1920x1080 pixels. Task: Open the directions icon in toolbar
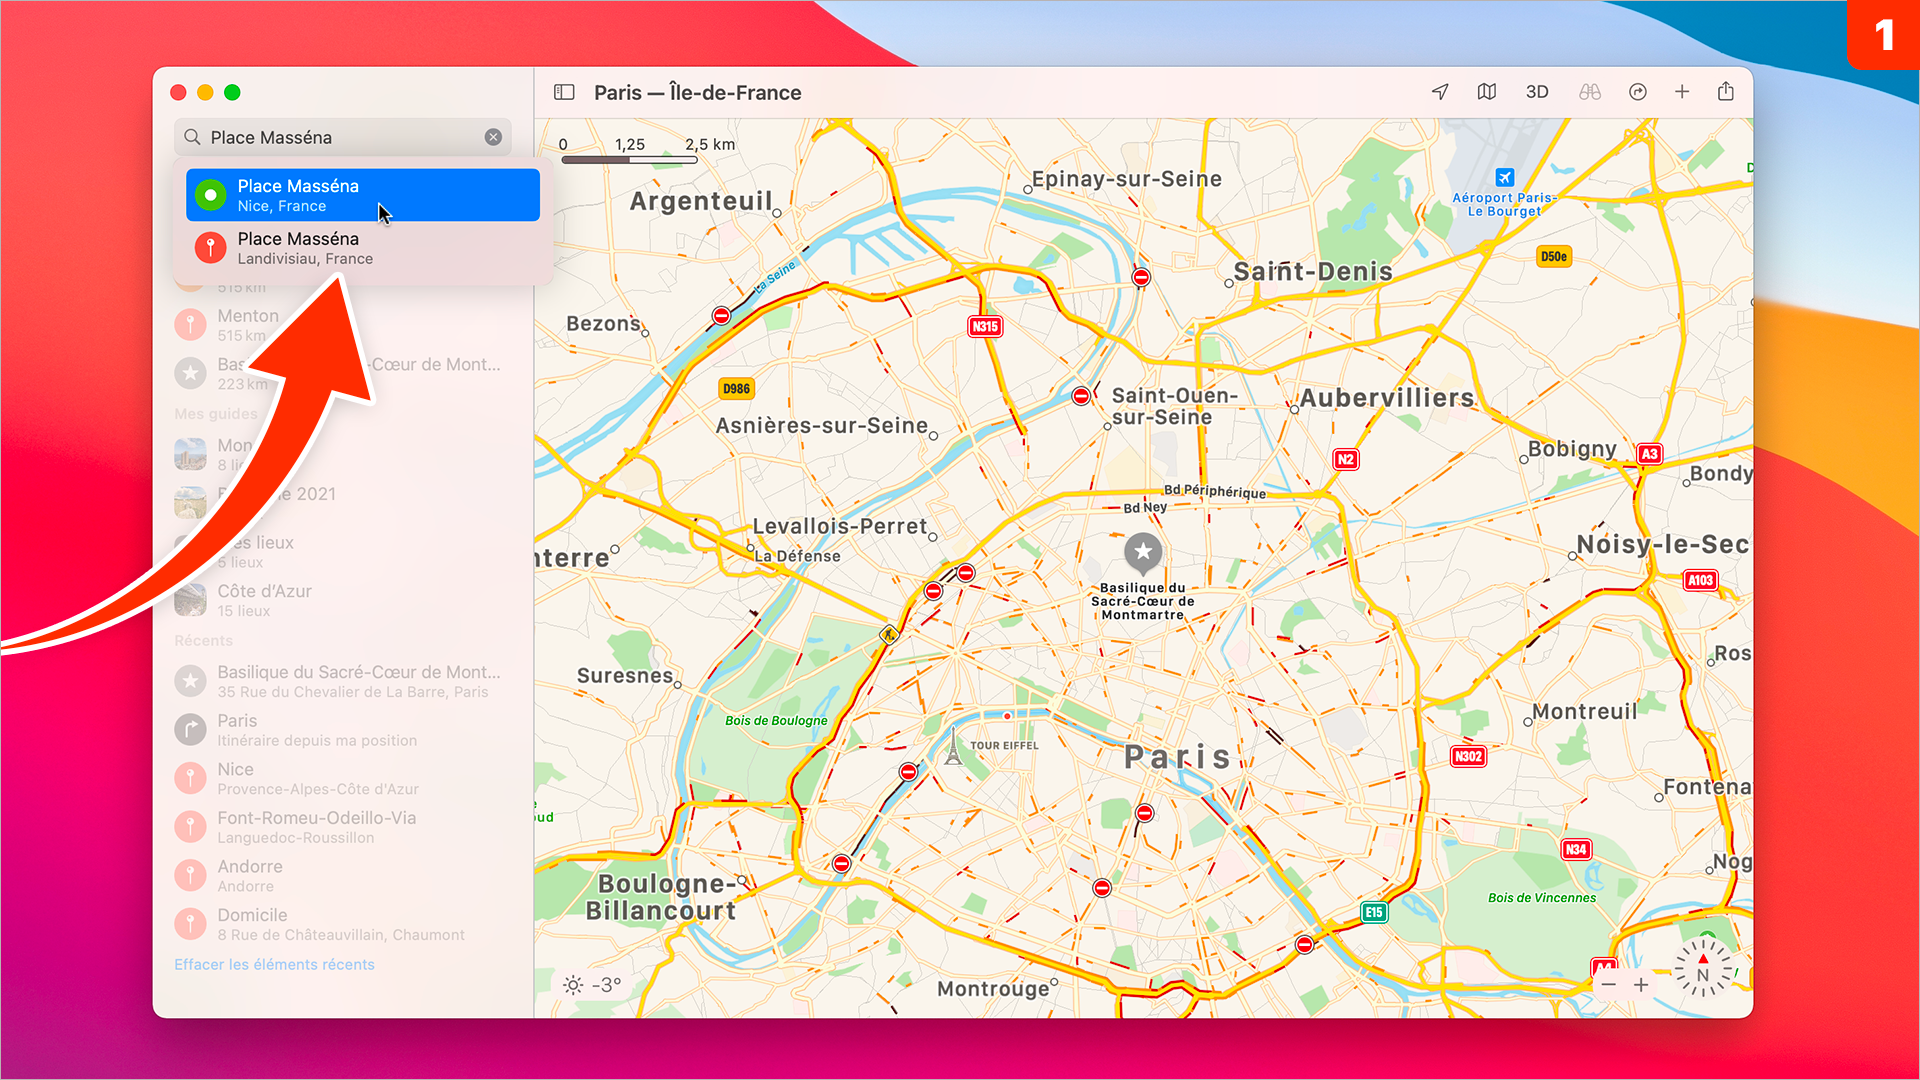coord(1638,92)
